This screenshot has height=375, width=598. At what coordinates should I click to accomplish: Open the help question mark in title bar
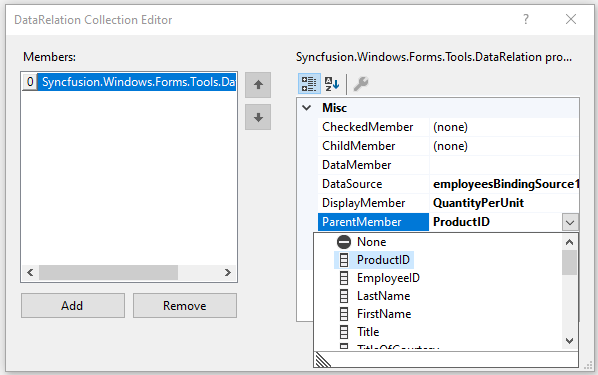click(x=526, y=19)
